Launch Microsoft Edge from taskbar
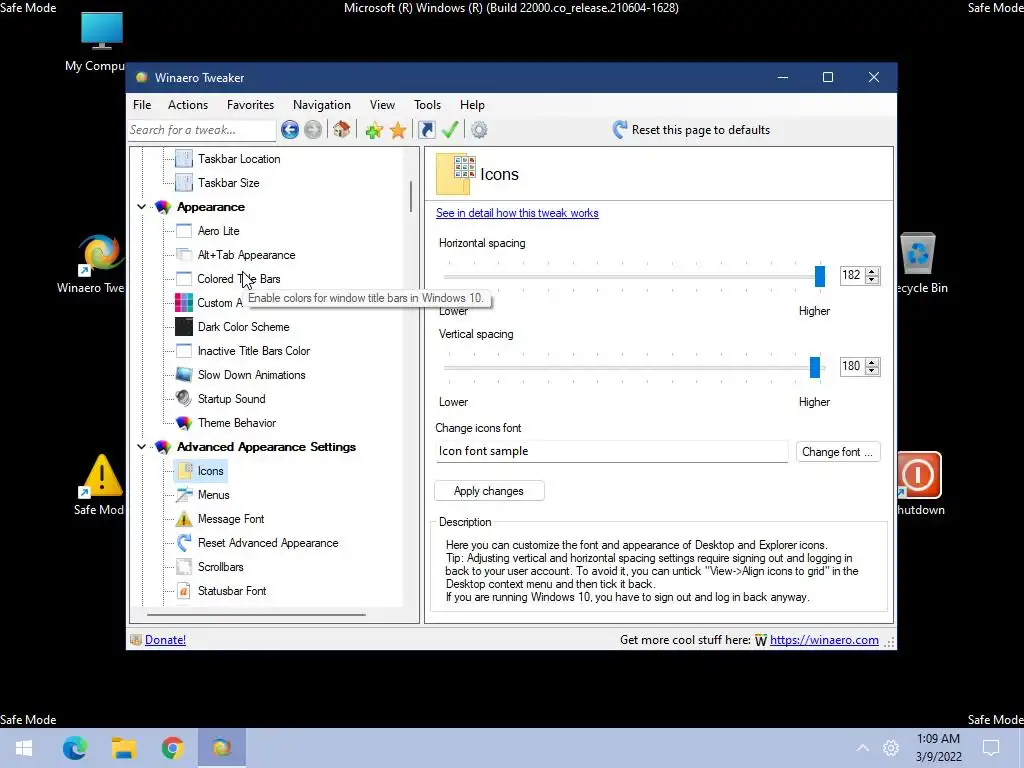 [x=74, y=748]
